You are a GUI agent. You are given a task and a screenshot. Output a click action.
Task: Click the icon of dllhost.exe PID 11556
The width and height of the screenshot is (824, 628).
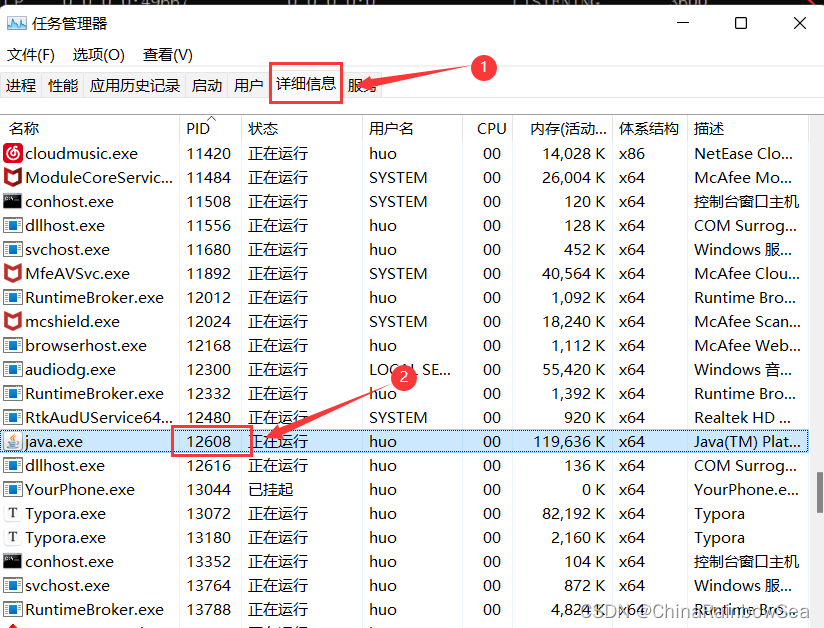(x=13, y=225)
